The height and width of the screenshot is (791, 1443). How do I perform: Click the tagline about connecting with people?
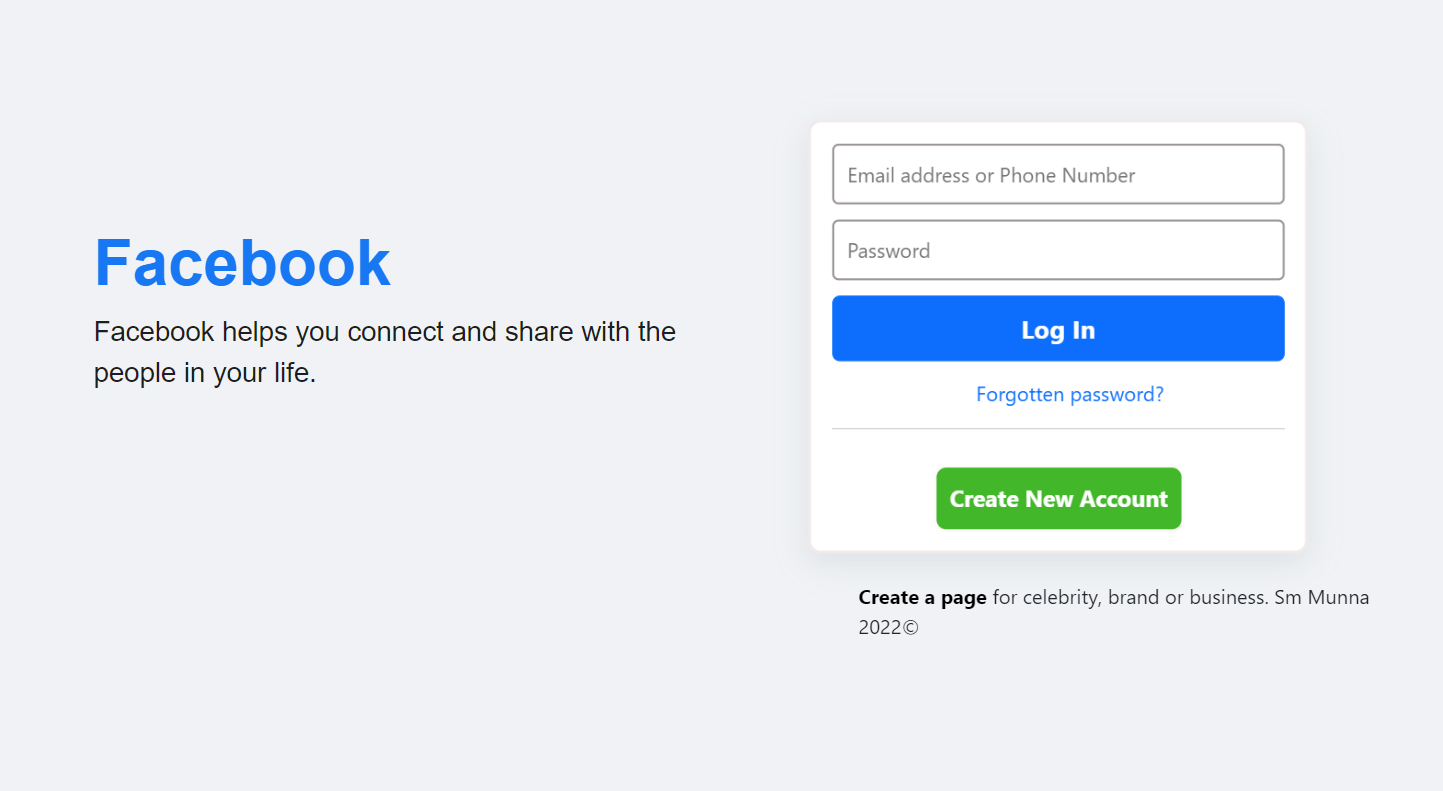coord(384,351)
